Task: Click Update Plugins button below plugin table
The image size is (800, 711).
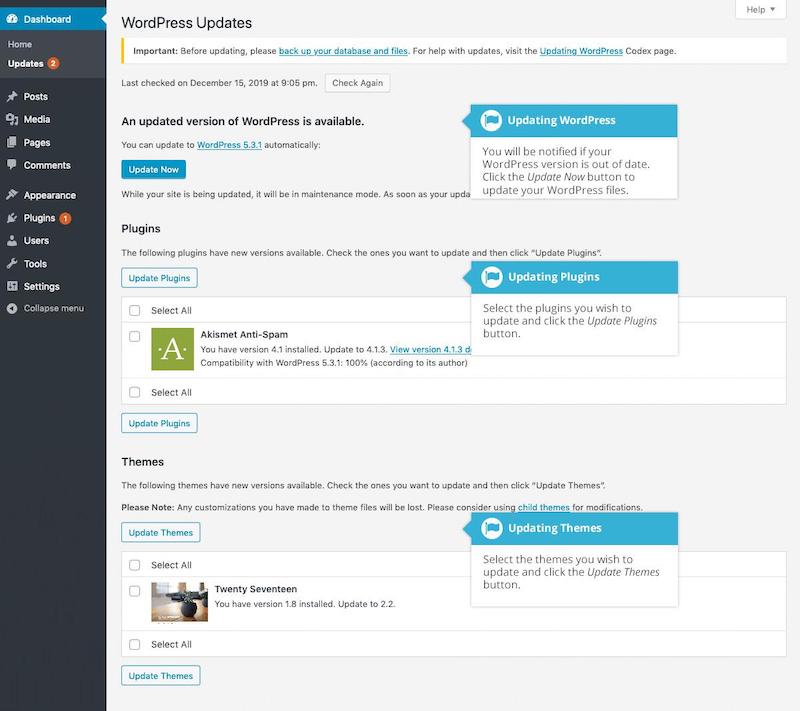Action: (x=159, y=423)
